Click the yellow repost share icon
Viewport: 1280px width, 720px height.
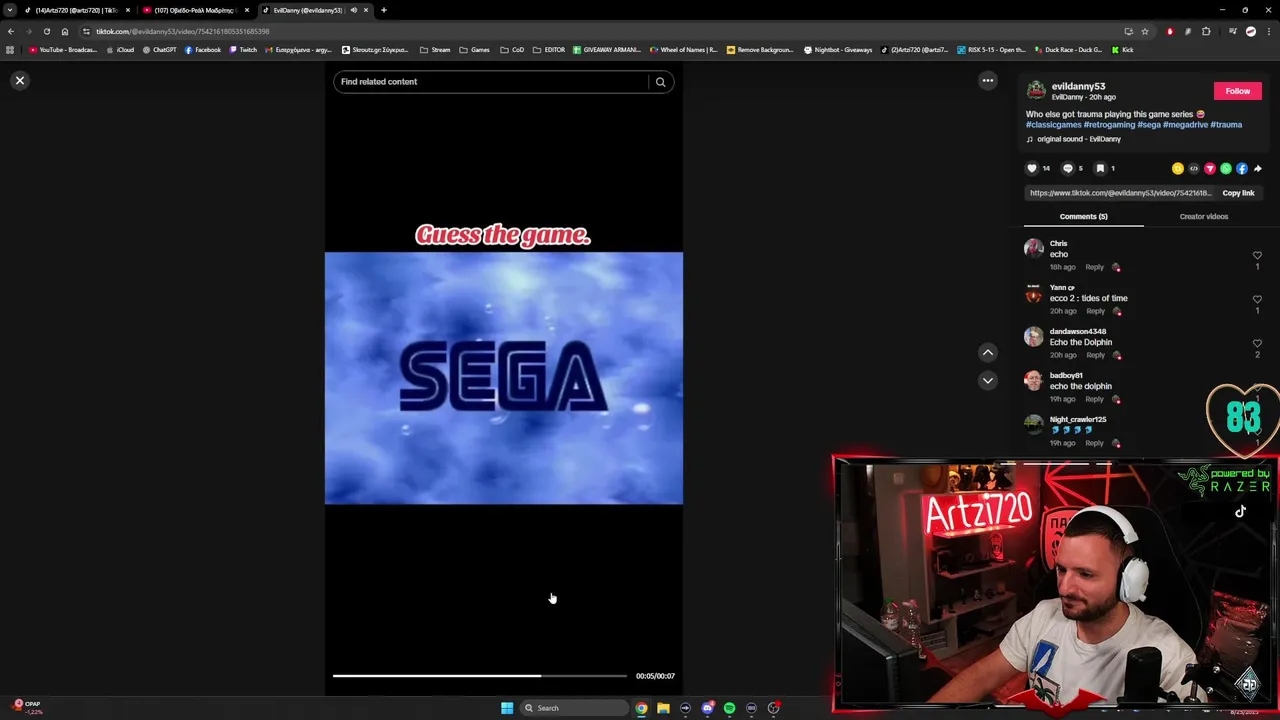coord(1178,168)
